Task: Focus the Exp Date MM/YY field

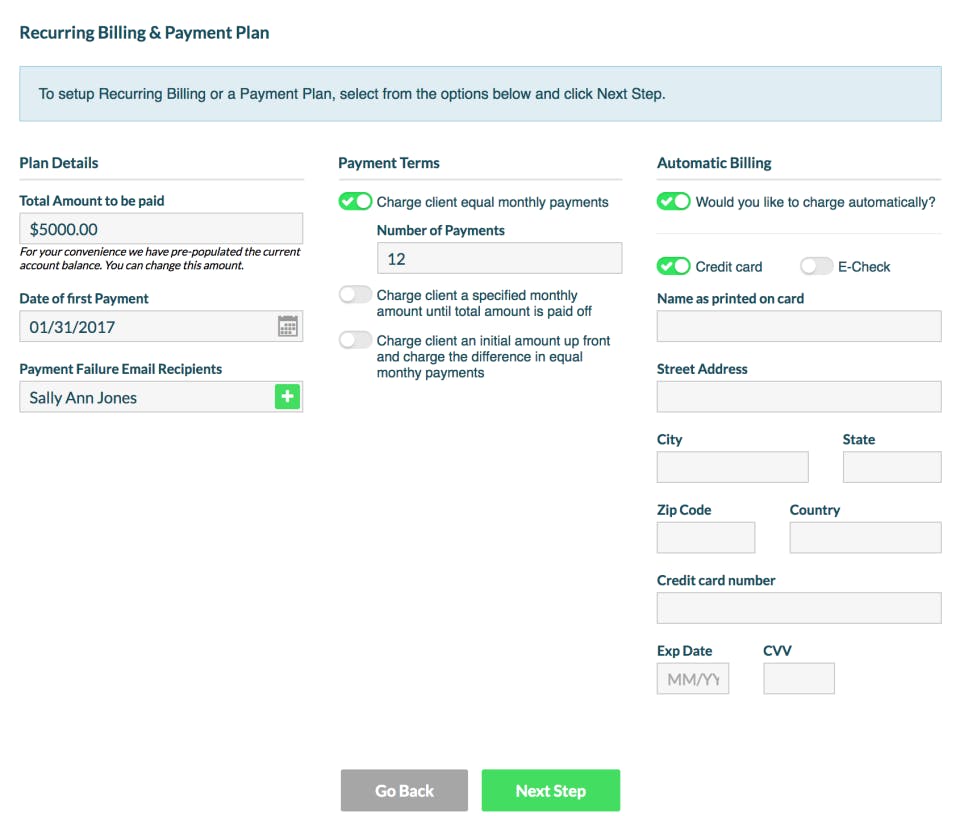Action: 692,678
